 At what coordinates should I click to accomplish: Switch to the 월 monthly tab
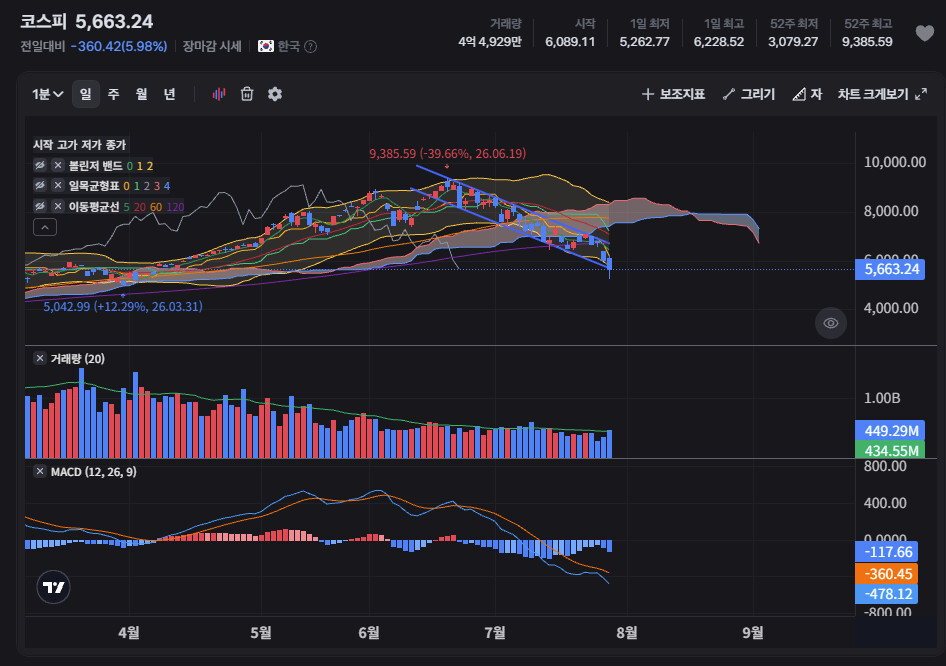(141, 94)
